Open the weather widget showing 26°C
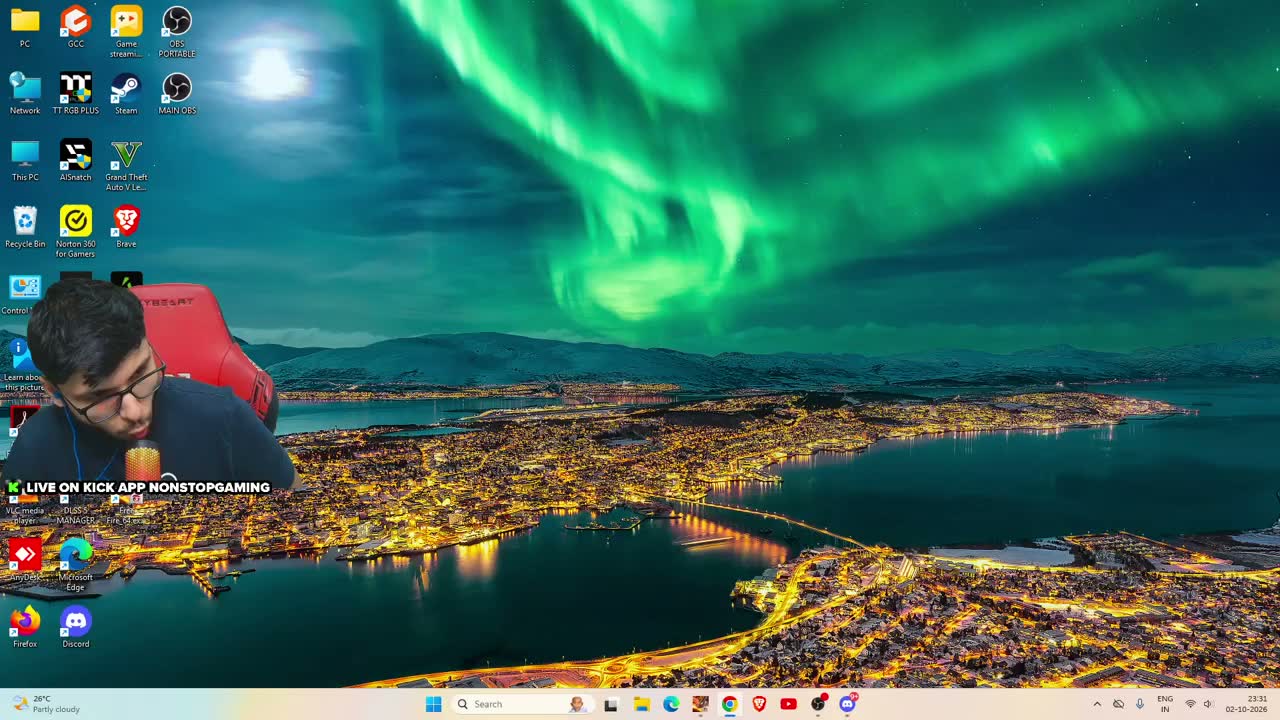Image resolution: width=1280 pixels, height=720 pixels. point(46,704)
